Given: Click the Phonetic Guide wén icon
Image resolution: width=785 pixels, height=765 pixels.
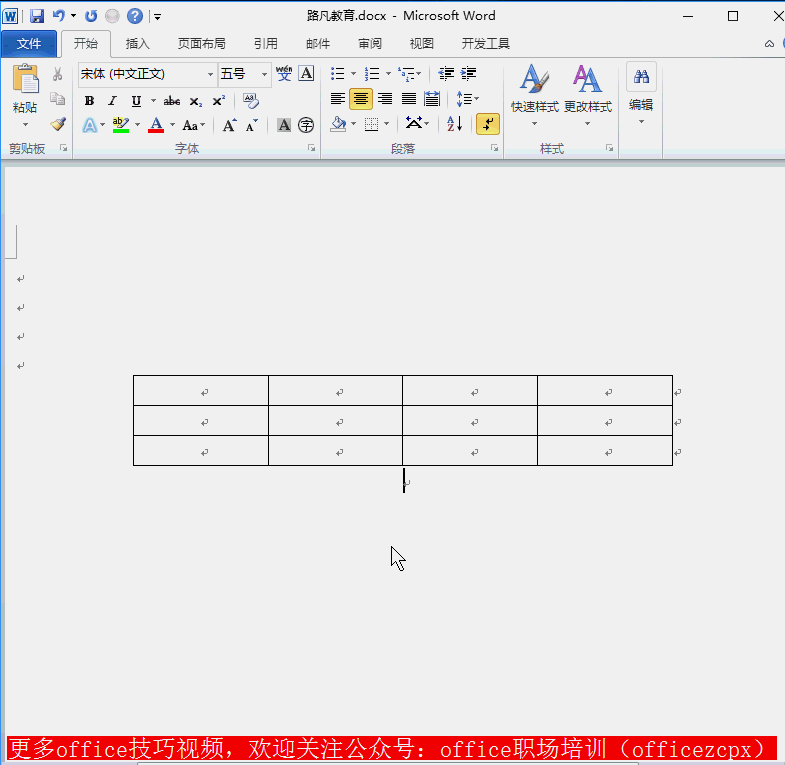Looking at the screenshot, I should tap(284, 74).
